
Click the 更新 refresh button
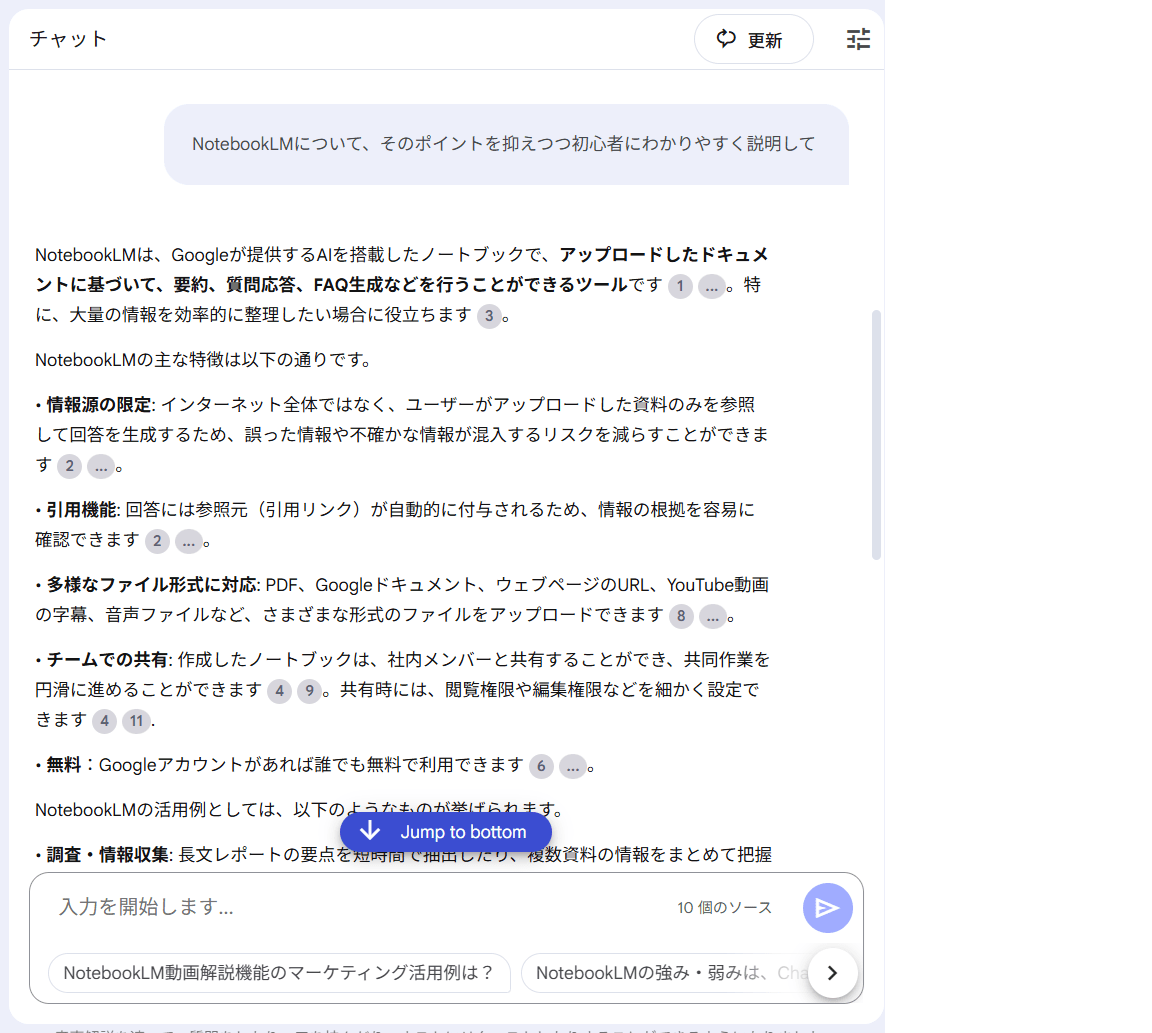pyautogui.click(x=753, y=40)
